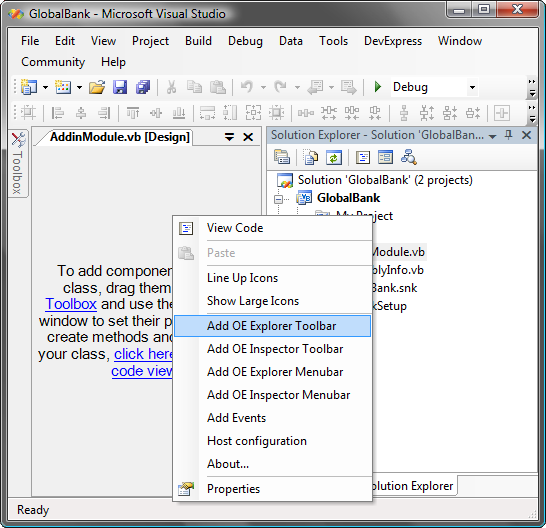Choose Add OE Inspector Toolbar
Image resolution: width=546 pixels, height=528 pixels.
[x=272, y=349]
